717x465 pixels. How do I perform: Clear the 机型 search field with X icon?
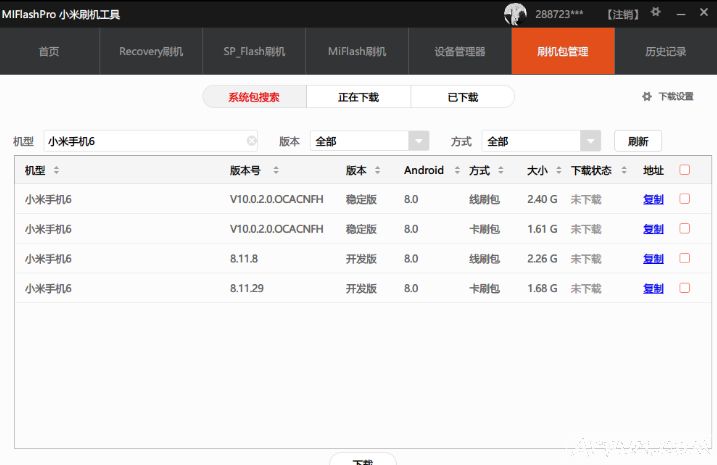pos(252,141)
